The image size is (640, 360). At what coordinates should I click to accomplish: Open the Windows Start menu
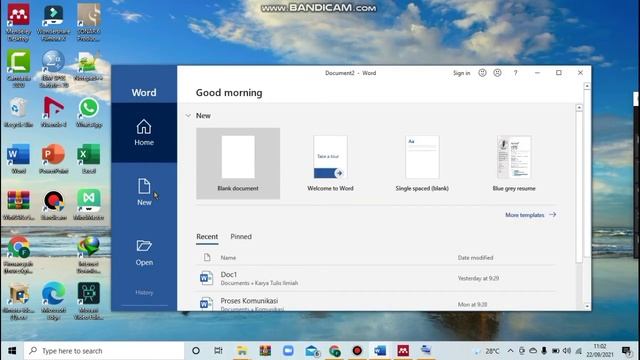pyautogui.click(x=12, y=351)
